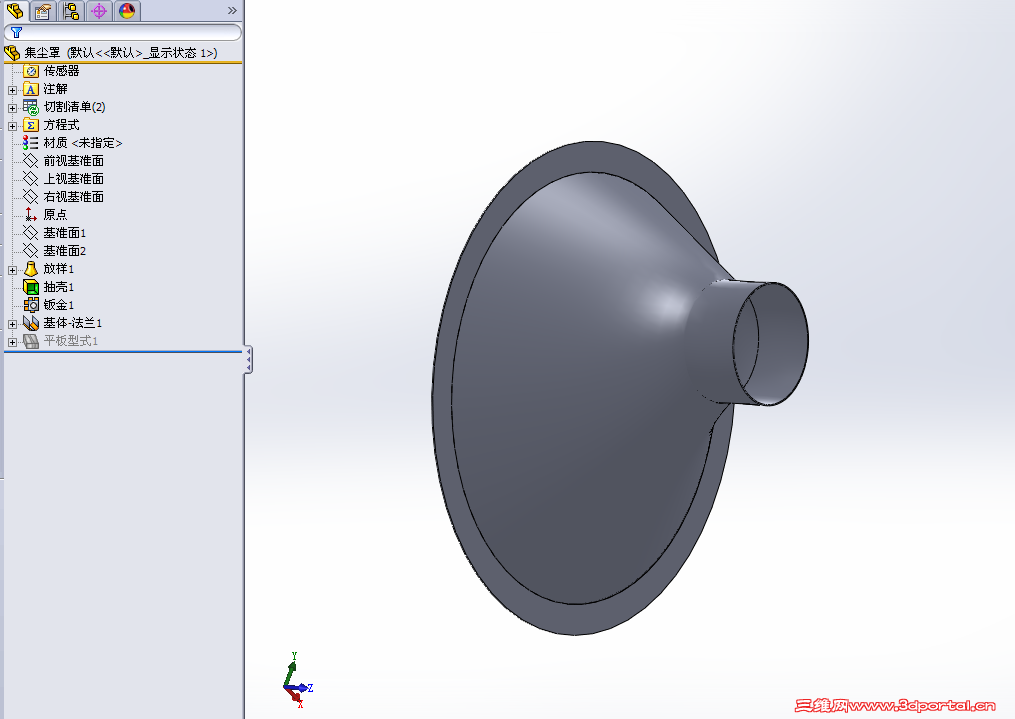The image size is (1015, 719).
Task: Click the PropertyManager hand icon tab
Action: [42, 11]
